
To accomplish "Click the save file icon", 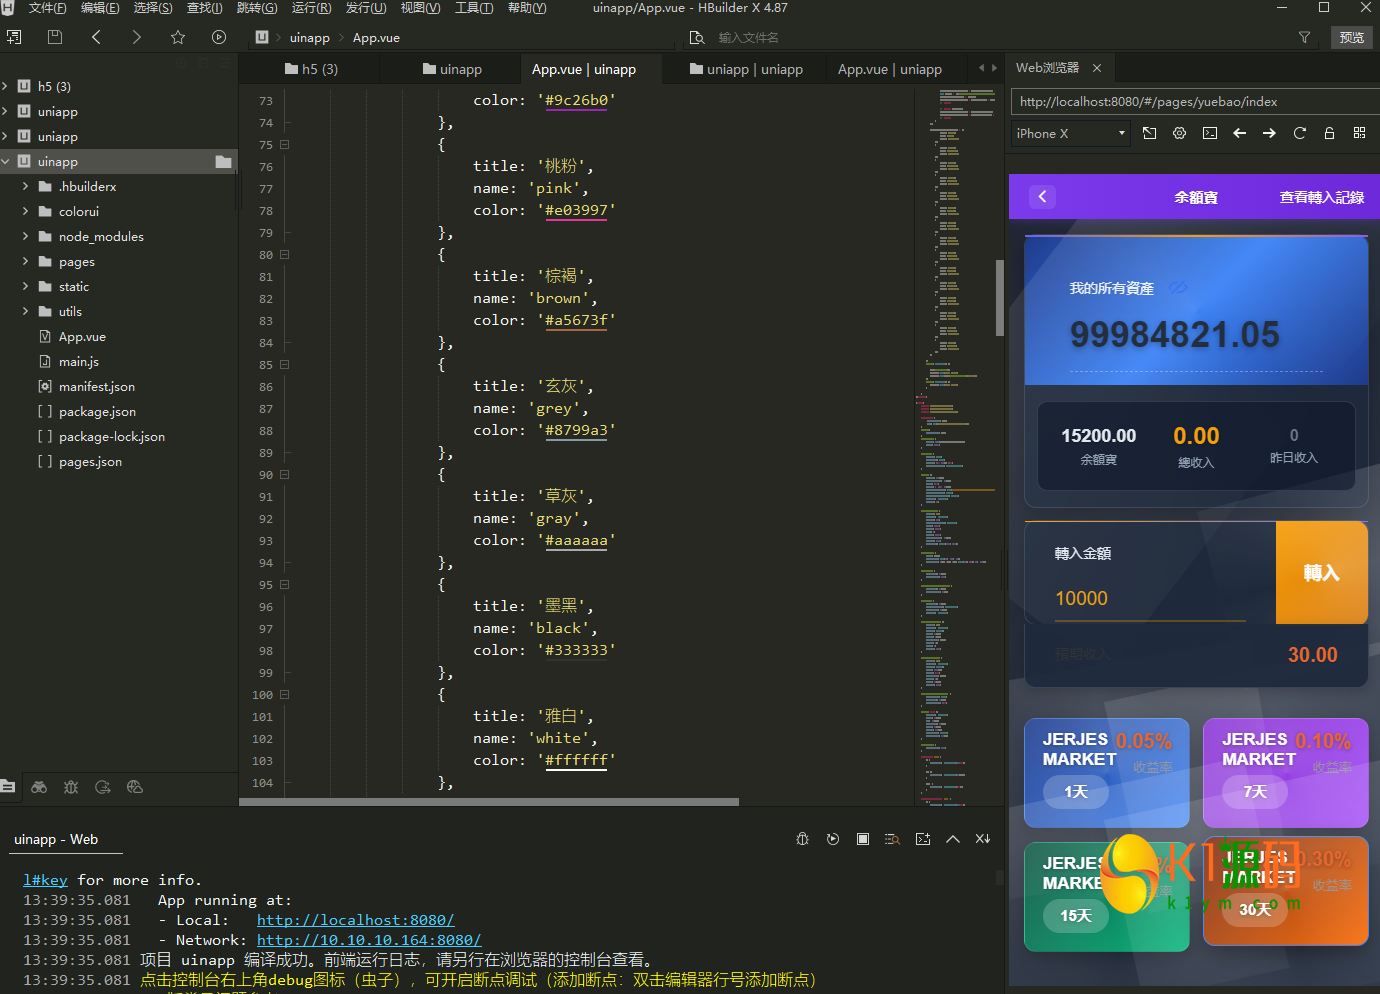I will pyautogui.click(x=55, y=37).
